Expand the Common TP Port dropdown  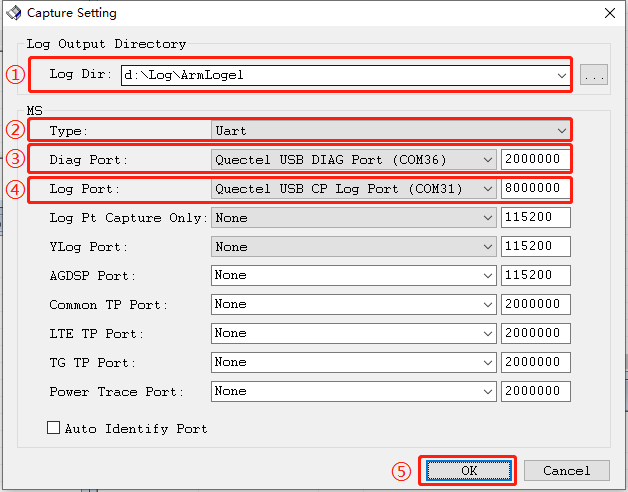pyautogui.click(x=487, y=304)
